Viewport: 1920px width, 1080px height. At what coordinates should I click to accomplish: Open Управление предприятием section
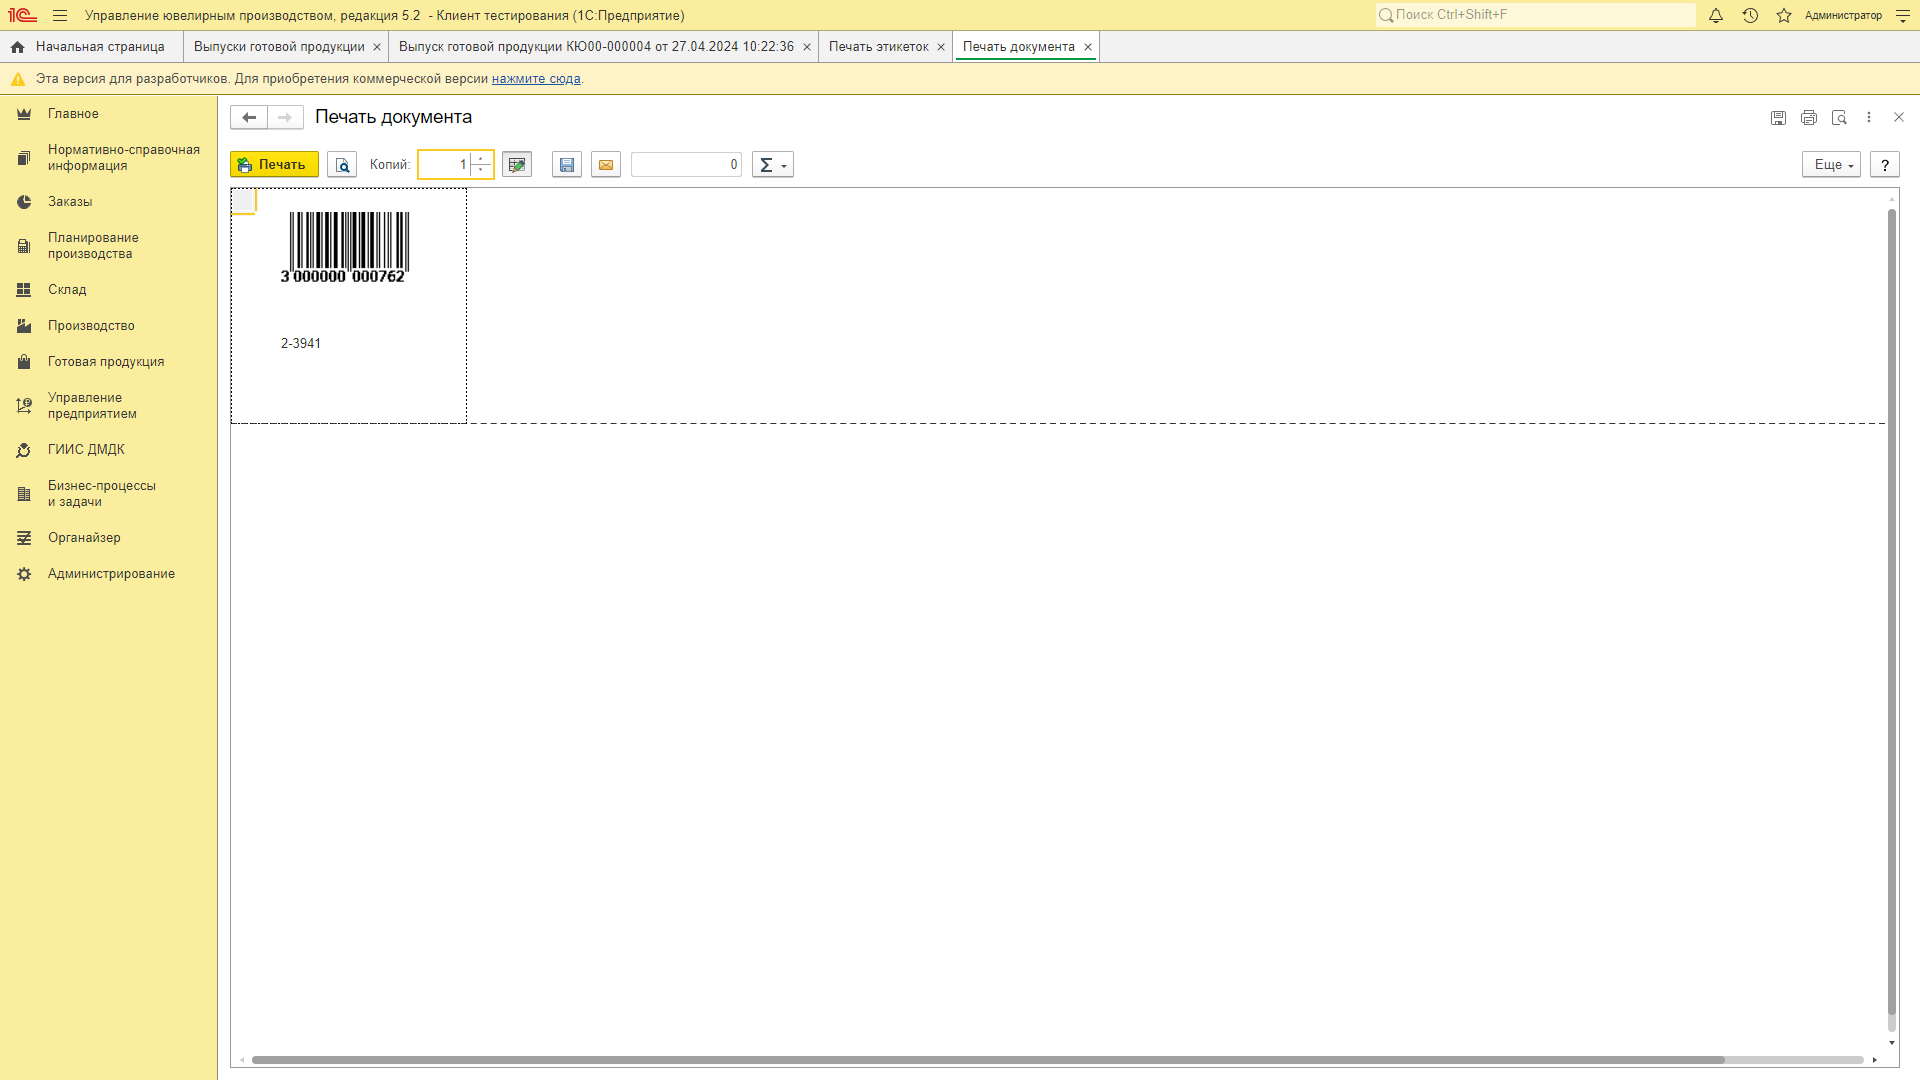(108, 406)
